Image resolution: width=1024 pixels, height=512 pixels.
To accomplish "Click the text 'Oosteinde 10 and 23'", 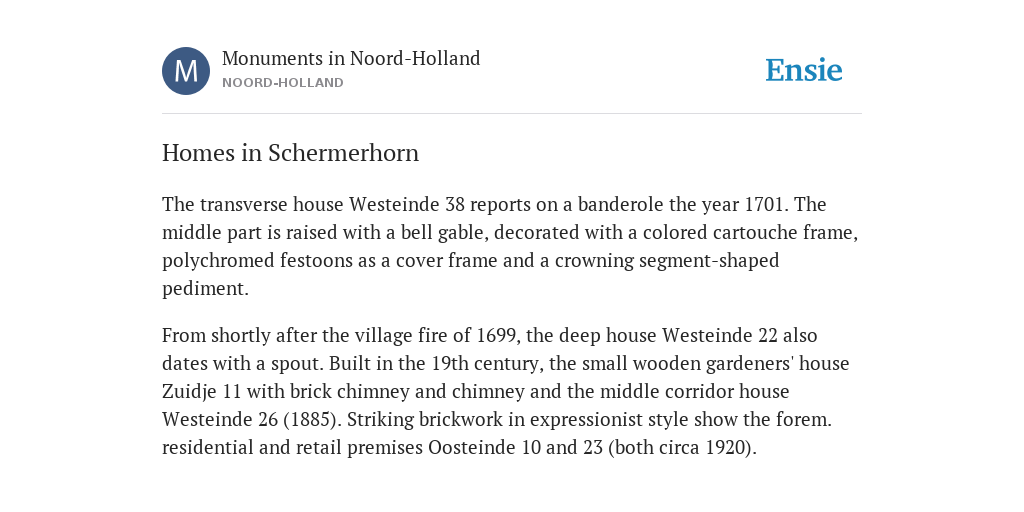I will (x=515, y=448).
